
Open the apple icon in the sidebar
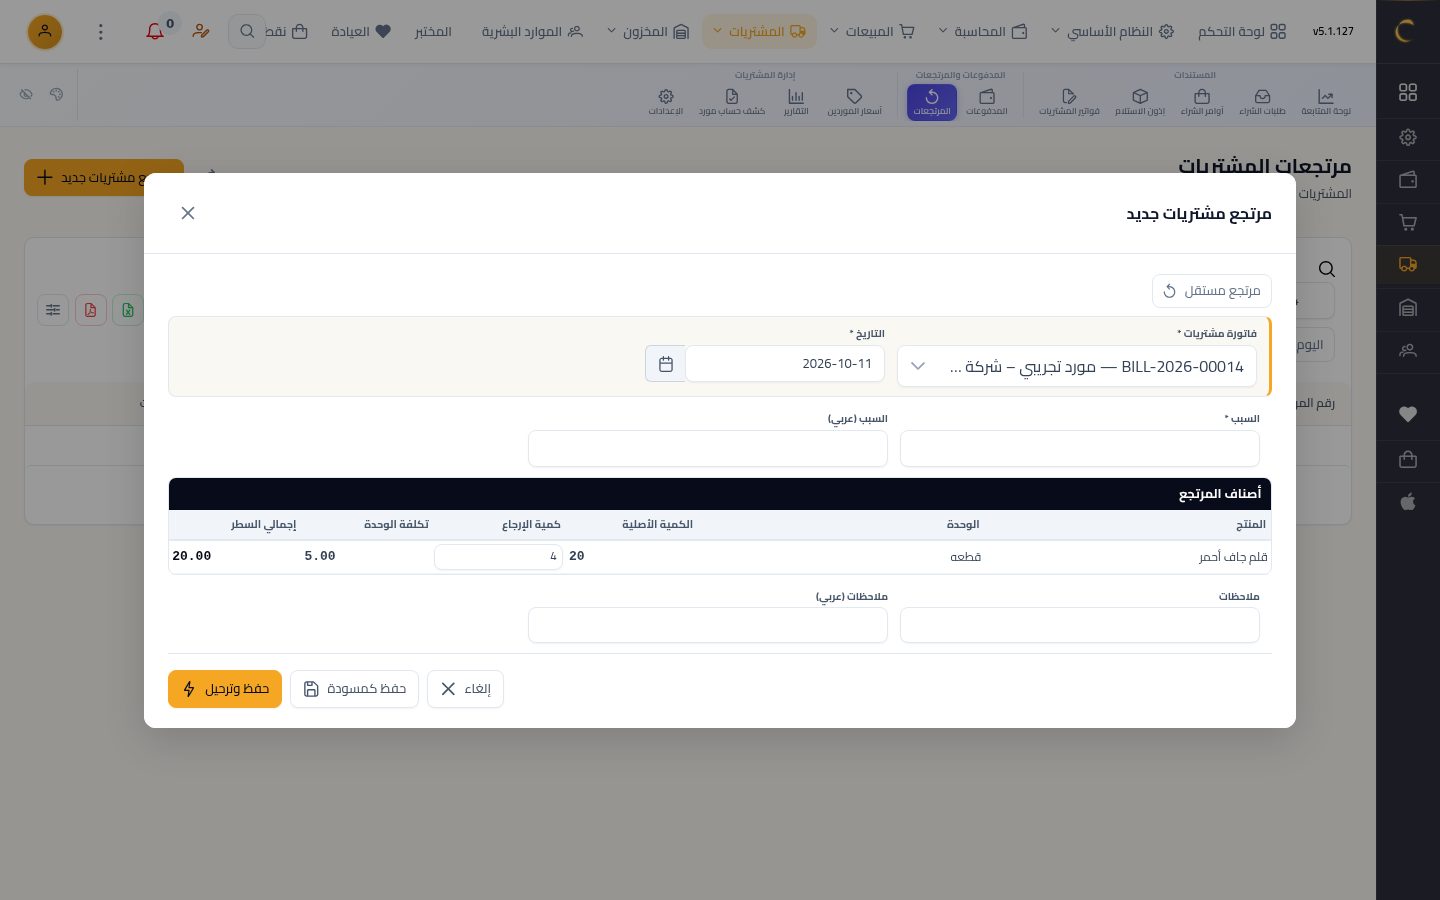tap(1408, 502)
